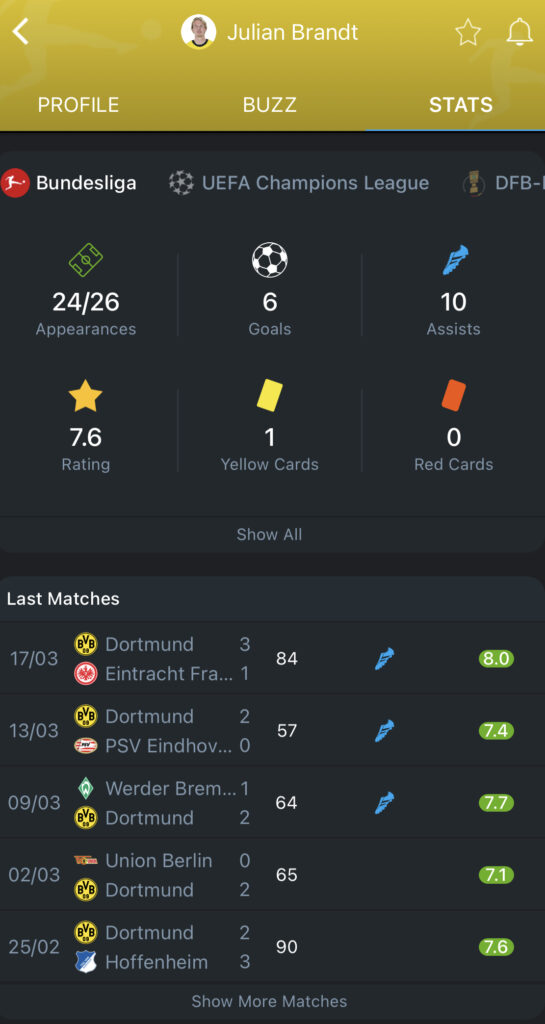545x1024 pixels.
Task: Open the Dortmund vs Eintracht Frankfurt match
Action: [272, 658]
